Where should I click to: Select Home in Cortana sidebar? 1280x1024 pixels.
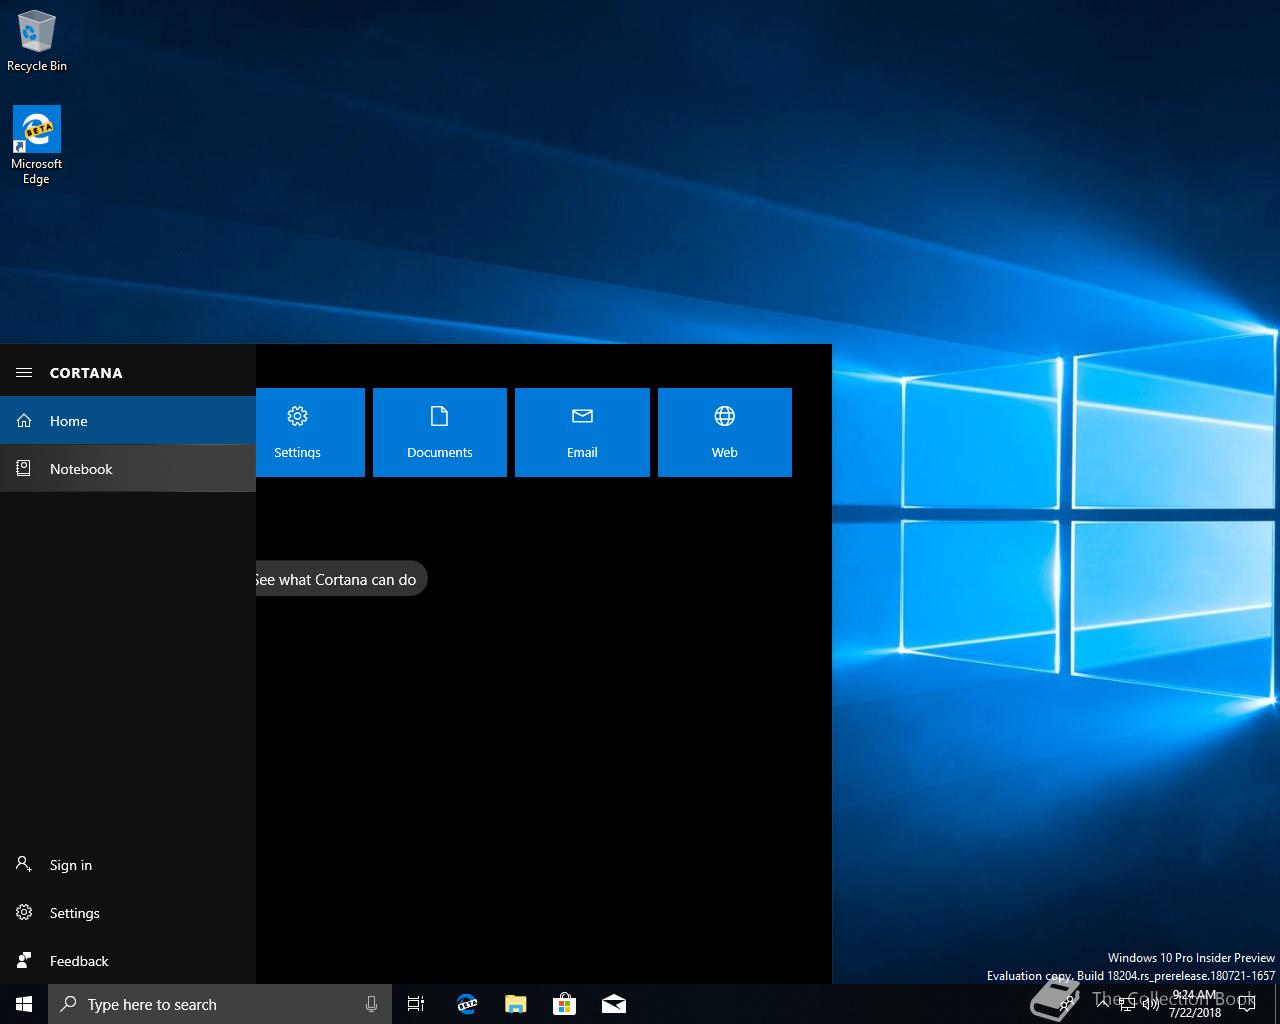point(128,421)
